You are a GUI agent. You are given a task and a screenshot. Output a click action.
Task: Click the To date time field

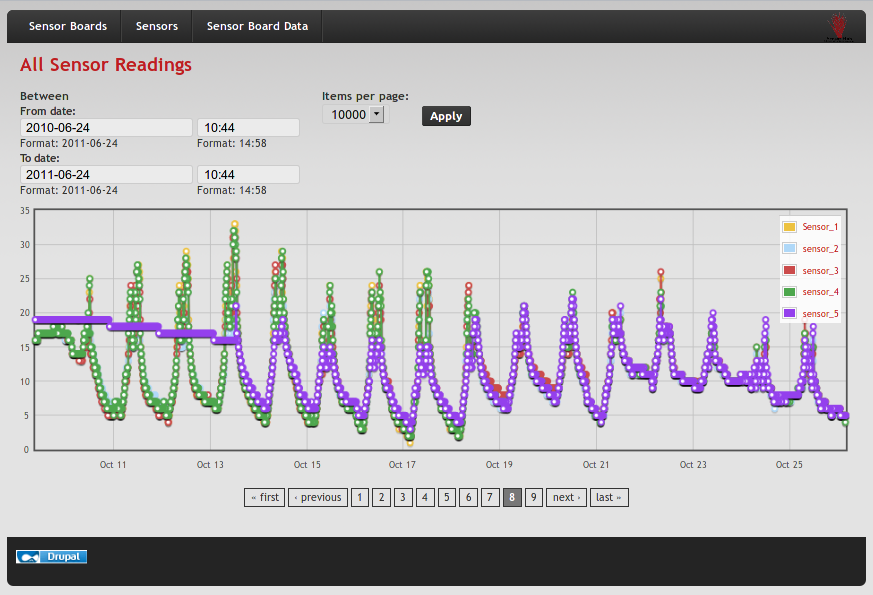(248, 175)
